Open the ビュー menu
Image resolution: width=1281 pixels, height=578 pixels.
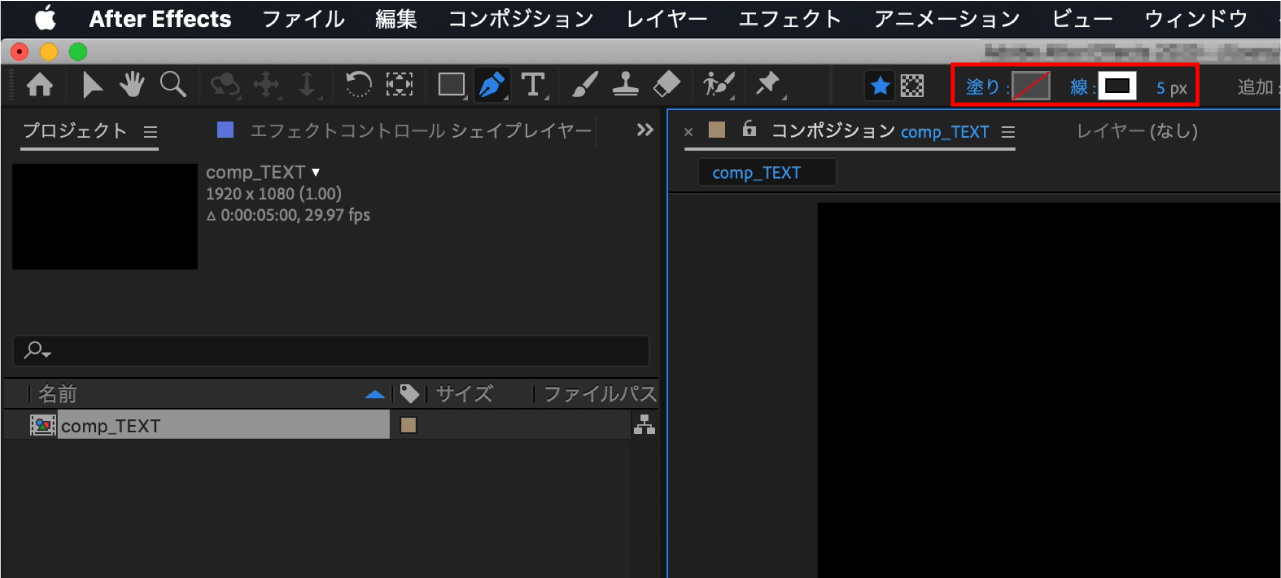coord(1083,19)
